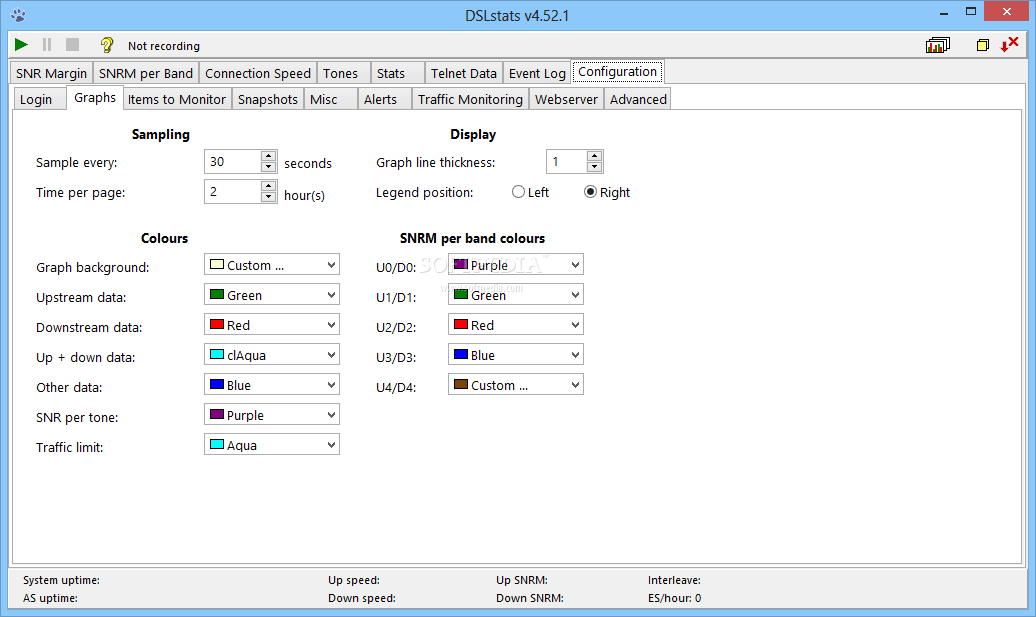Open Up + down data colour dropdown
Screen dimensions: 1036x617
coord(272,355)
